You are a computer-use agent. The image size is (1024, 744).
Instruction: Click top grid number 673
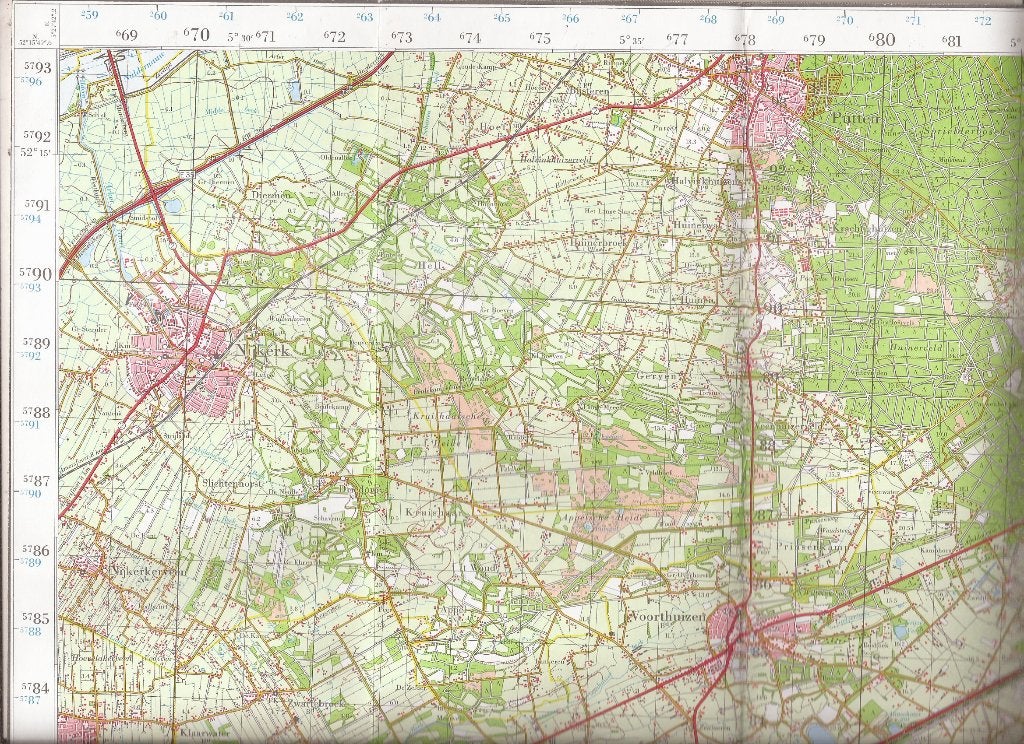pyautogui.click(x=402, y=37)
